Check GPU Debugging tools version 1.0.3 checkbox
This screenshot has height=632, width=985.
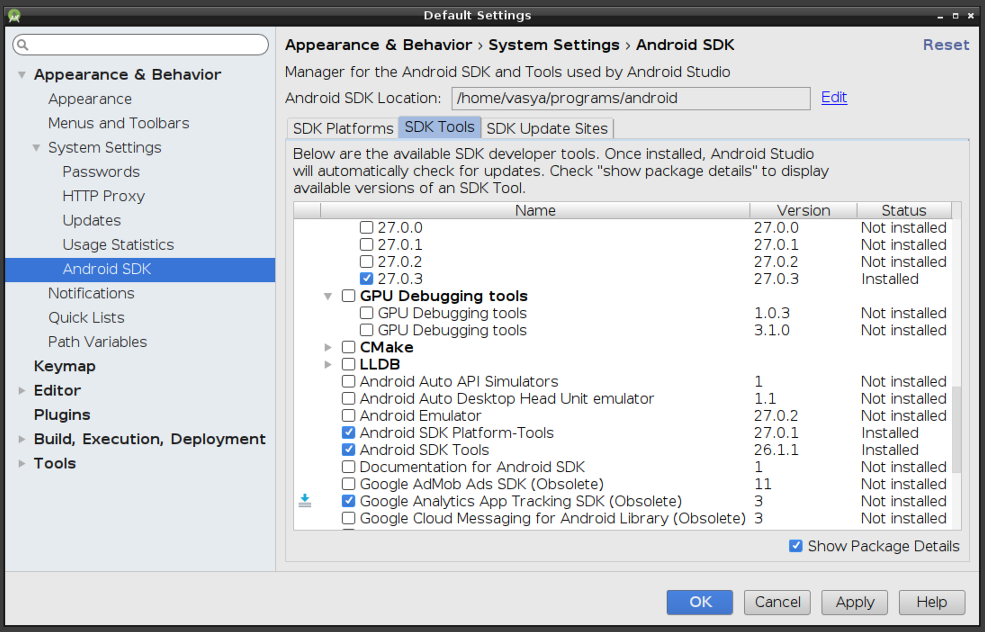(366, 313)
